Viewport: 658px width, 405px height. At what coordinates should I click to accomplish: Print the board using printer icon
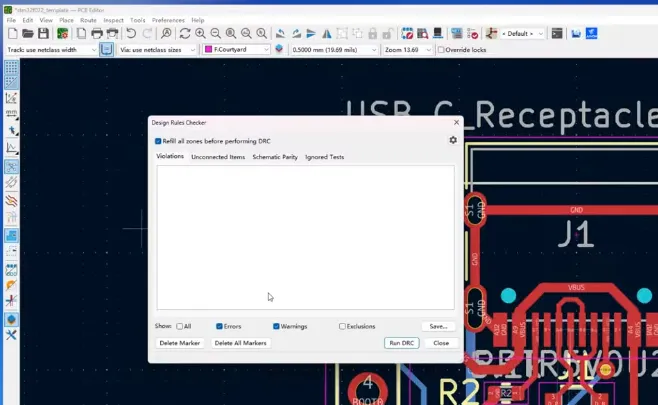pos(97,34)
